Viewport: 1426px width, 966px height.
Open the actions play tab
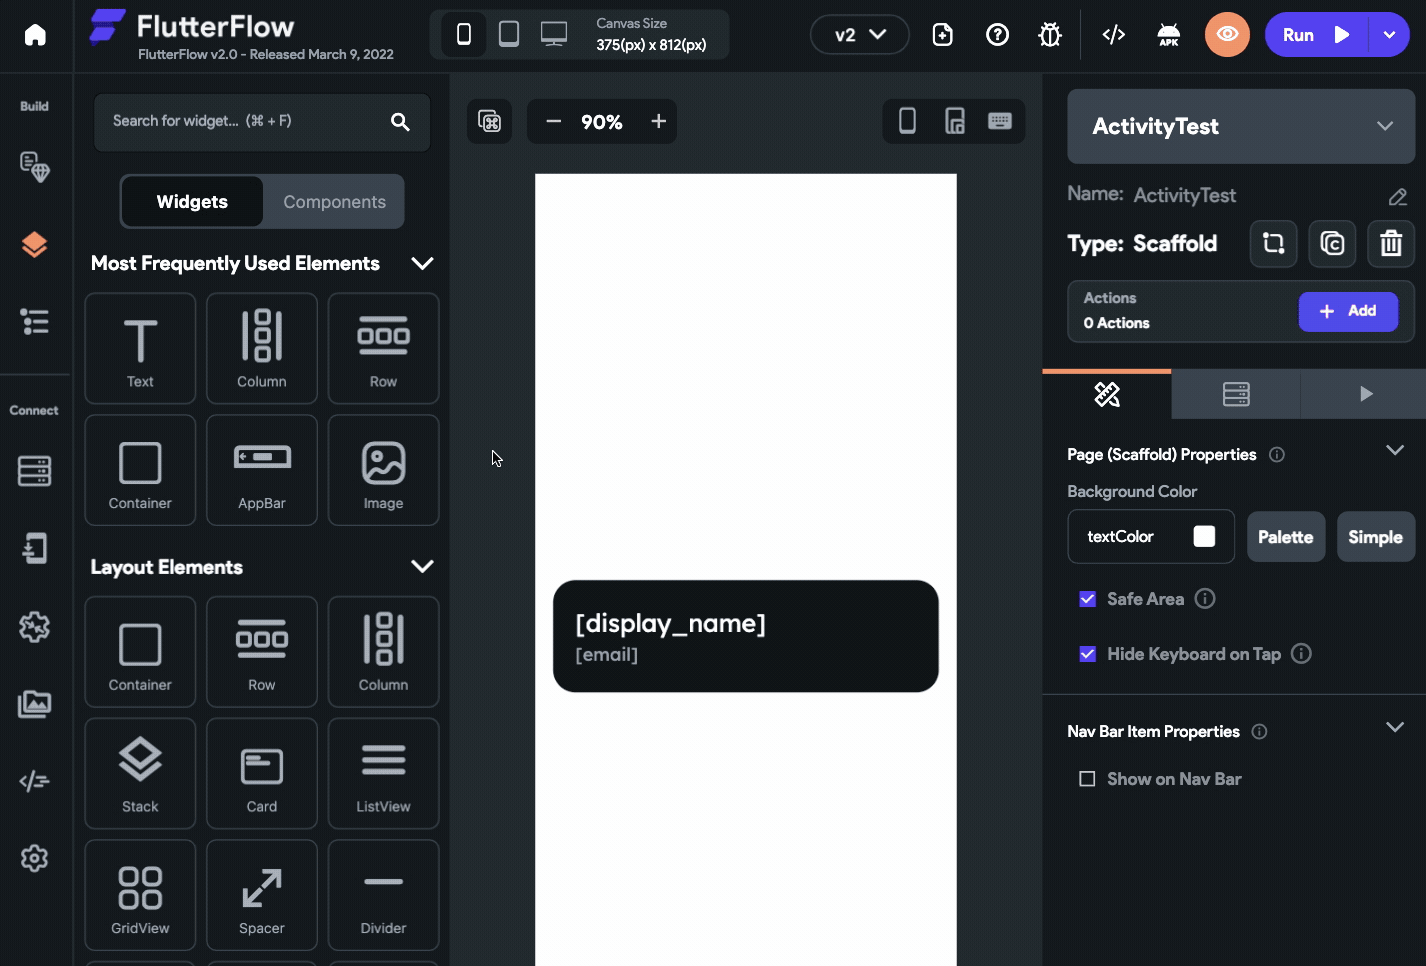(x=1365, y=394)
